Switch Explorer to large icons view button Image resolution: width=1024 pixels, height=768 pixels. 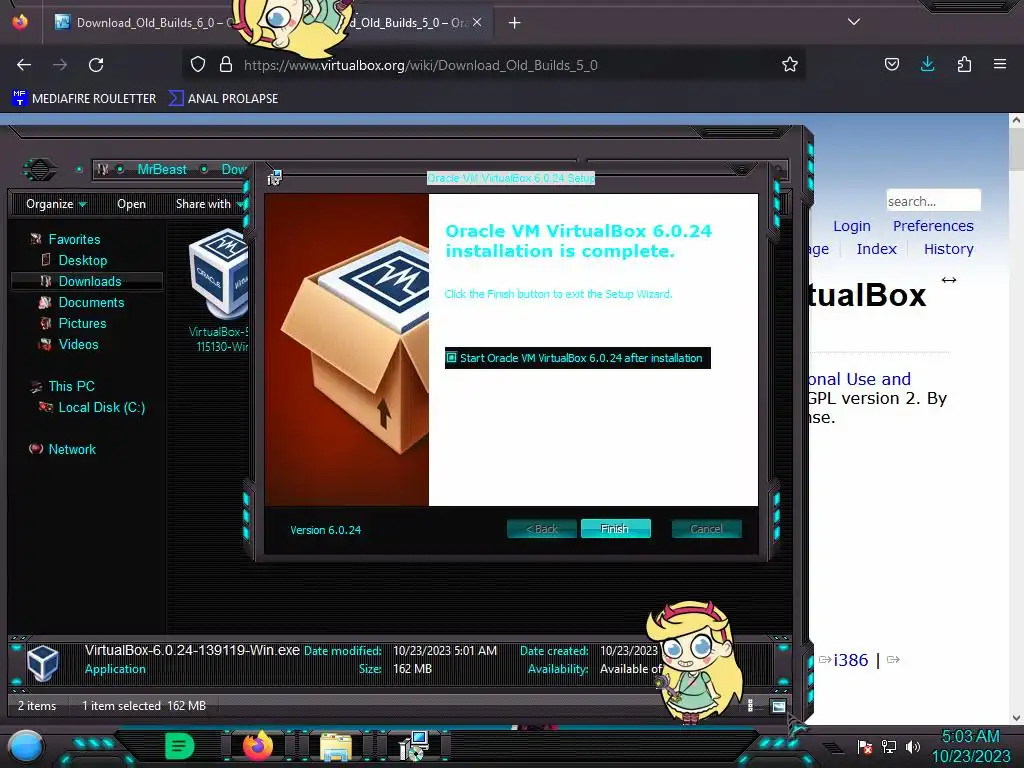click(778, 706)
